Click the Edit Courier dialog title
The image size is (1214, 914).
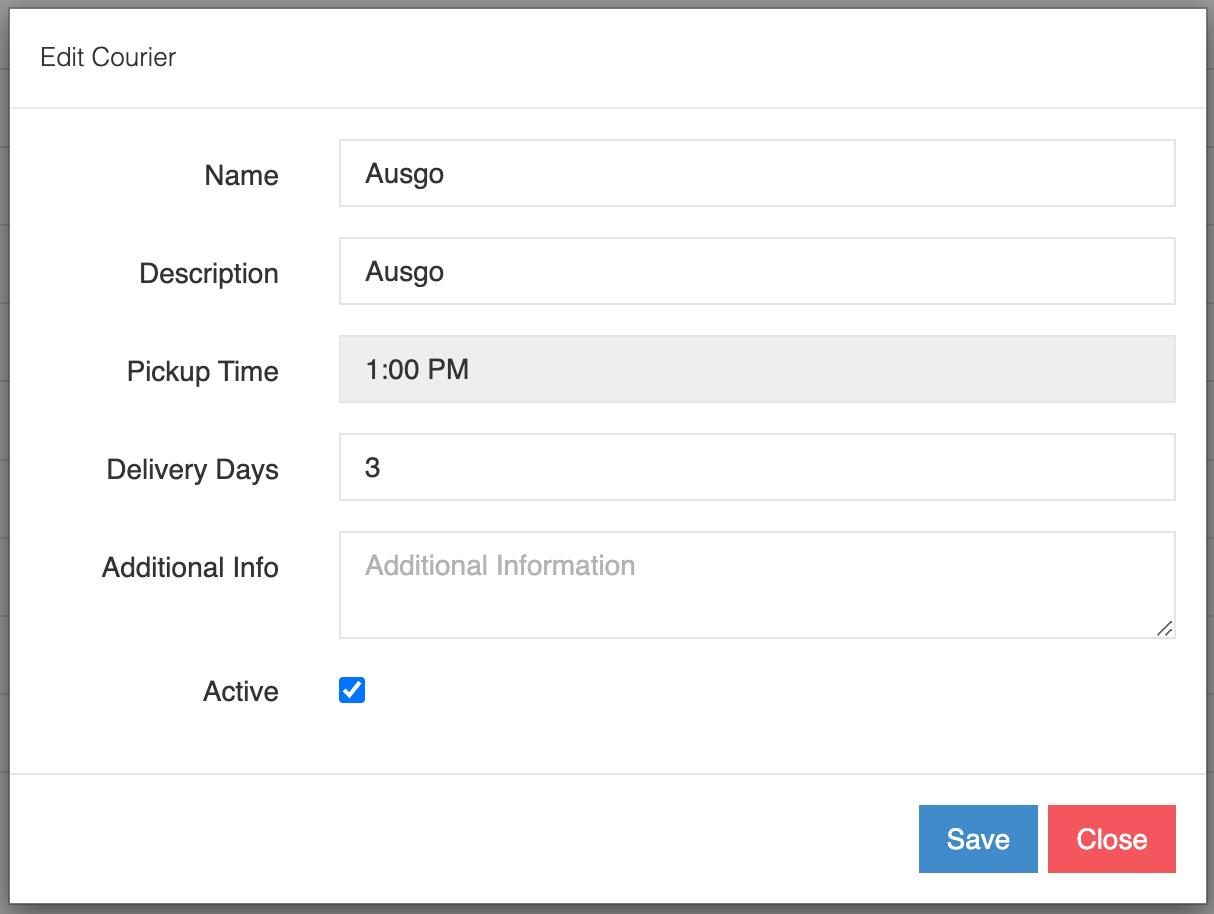[108, 57]
